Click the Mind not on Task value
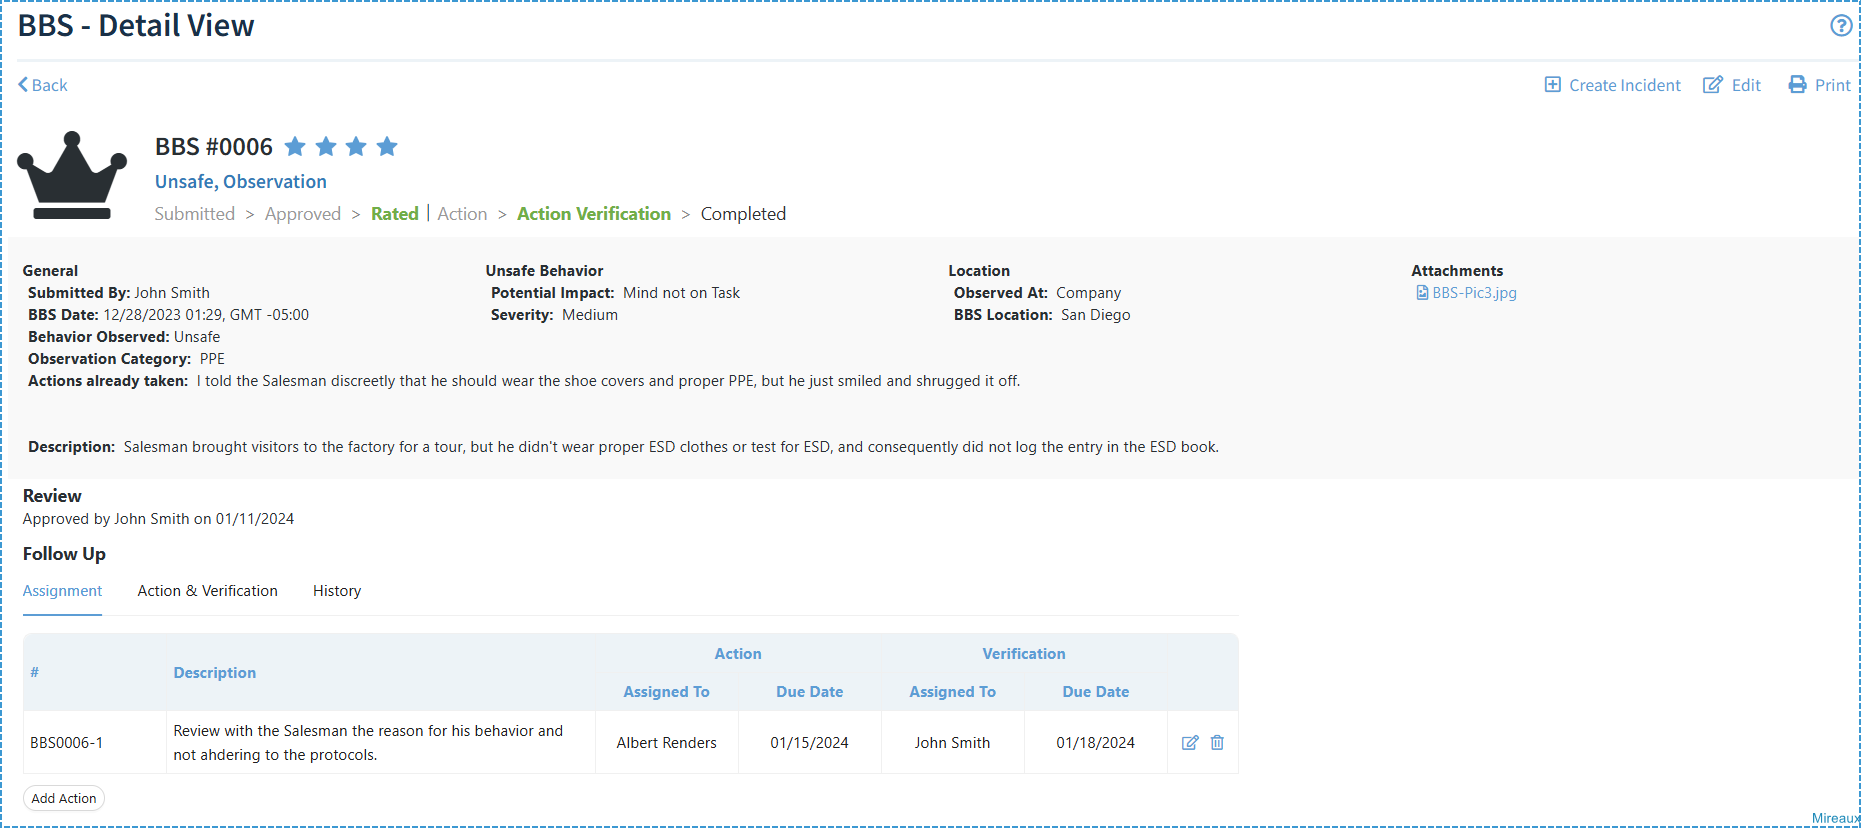This screenshot has width=1861, height=828. point(681,293)
